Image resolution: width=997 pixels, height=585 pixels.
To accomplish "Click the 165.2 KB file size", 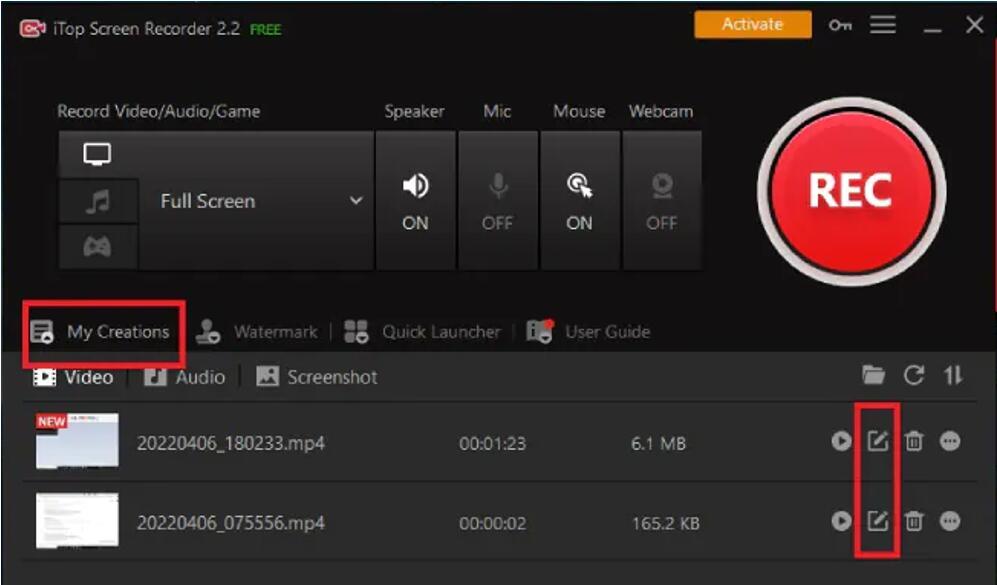I will pyautogui.click(x=666, y=523).
